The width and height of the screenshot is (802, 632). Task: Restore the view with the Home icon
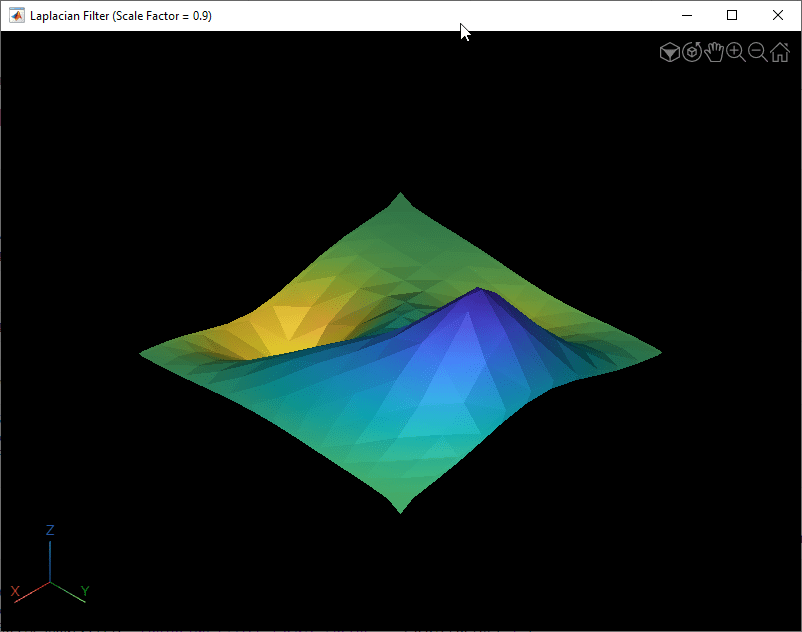pyautogui.click(x=779, y=52)
